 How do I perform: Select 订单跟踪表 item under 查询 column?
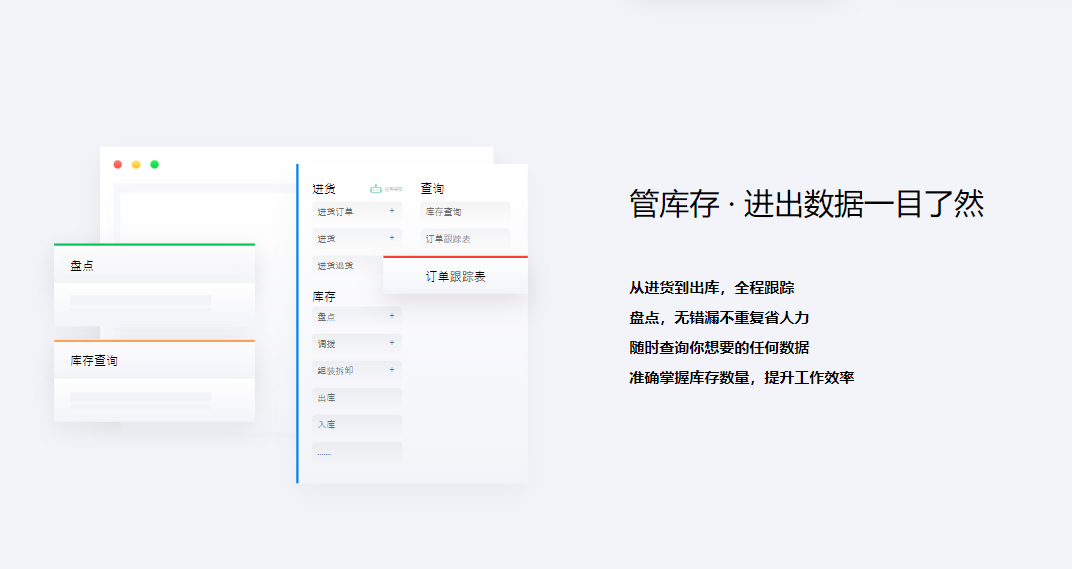[465, 239]
